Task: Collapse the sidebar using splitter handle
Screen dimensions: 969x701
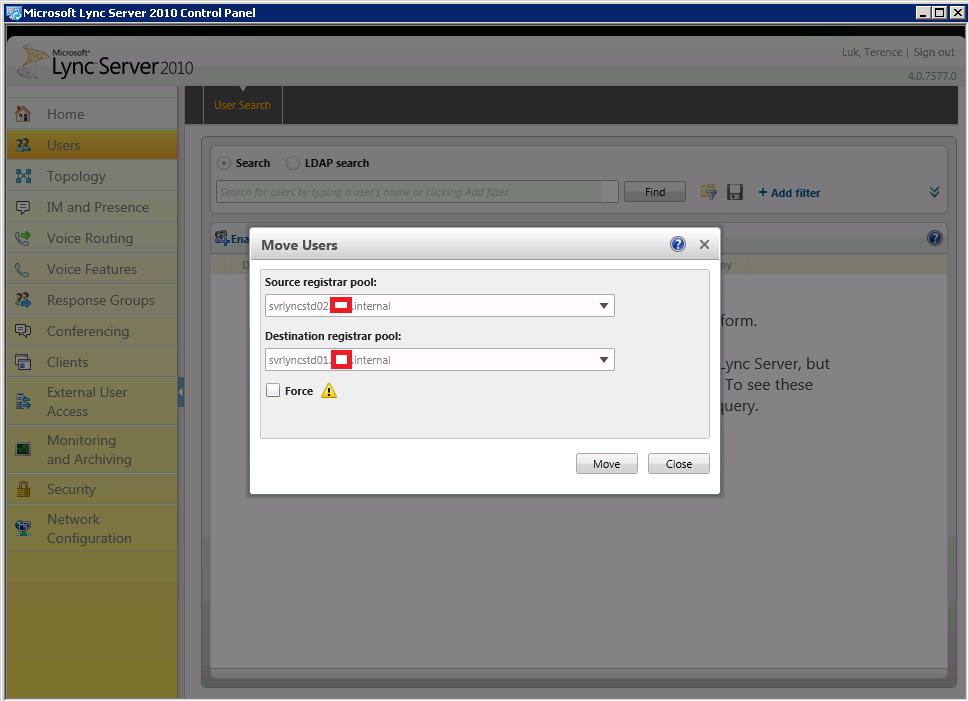Action: (x=181, y=393)
